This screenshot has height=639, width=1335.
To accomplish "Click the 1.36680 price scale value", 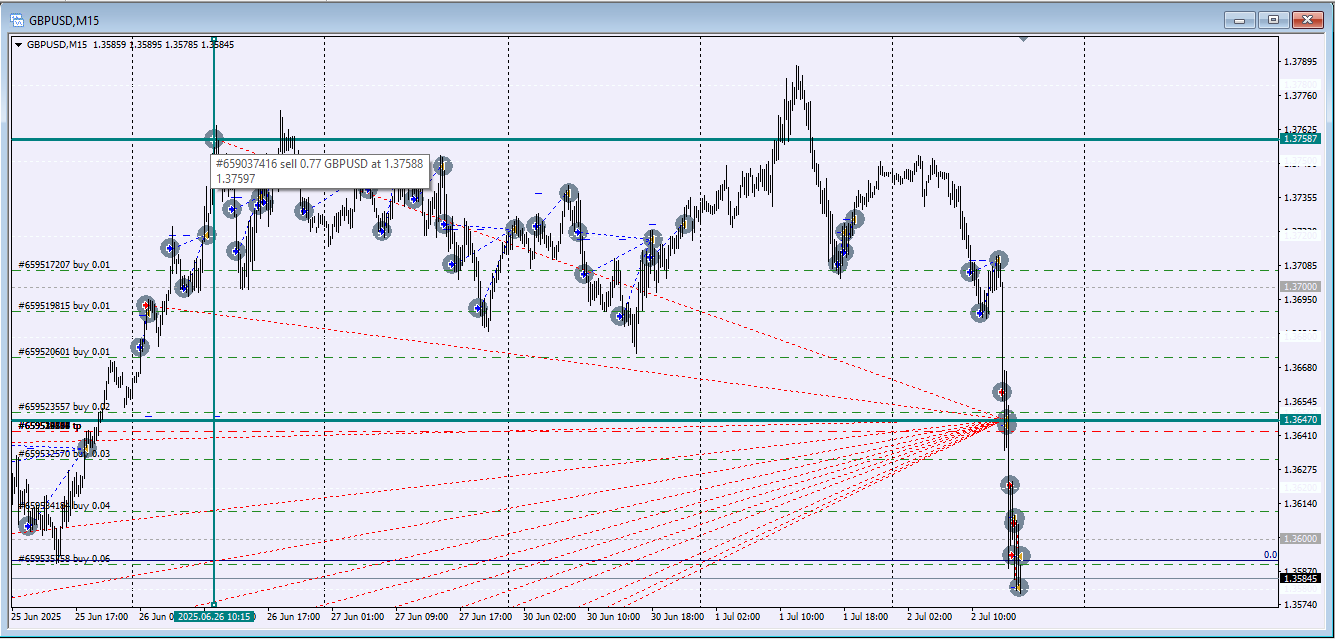I will pyautogui.click(x=1300, y=368).
